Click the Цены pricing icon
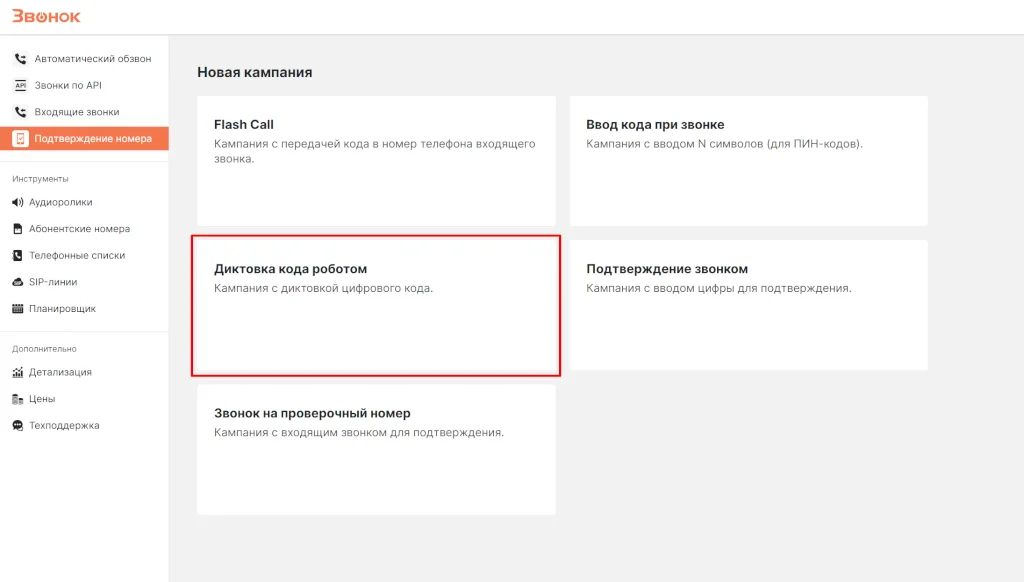This screenshot has height=582, width=1024. point(17,399)
